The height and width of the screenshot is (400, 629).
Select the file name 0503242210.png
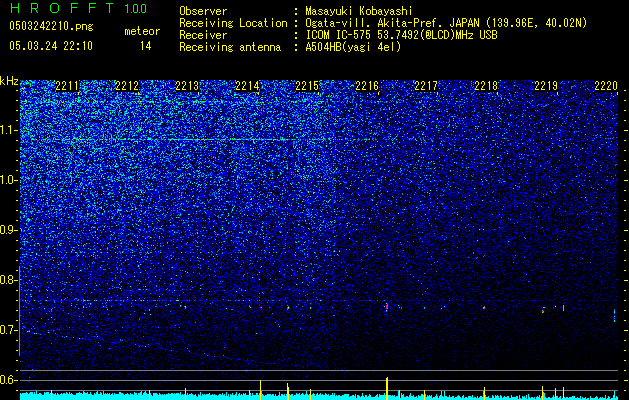(51, 26)
